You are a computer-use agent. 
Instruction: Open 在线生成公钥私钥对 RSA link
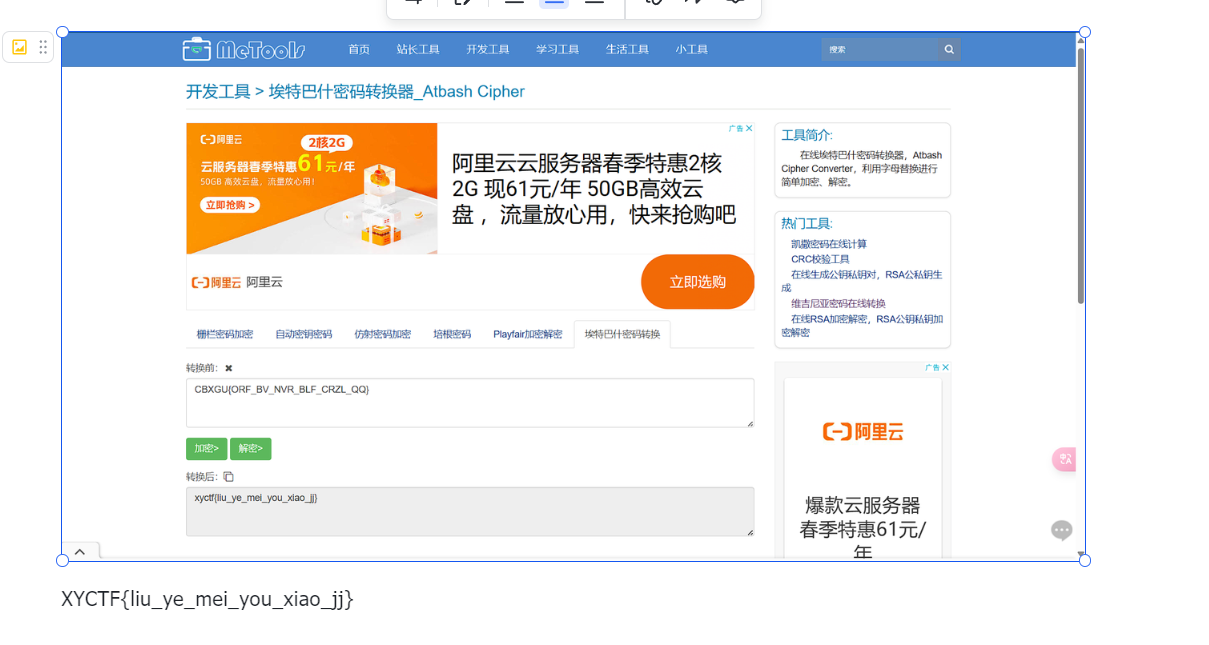[862, 280]
